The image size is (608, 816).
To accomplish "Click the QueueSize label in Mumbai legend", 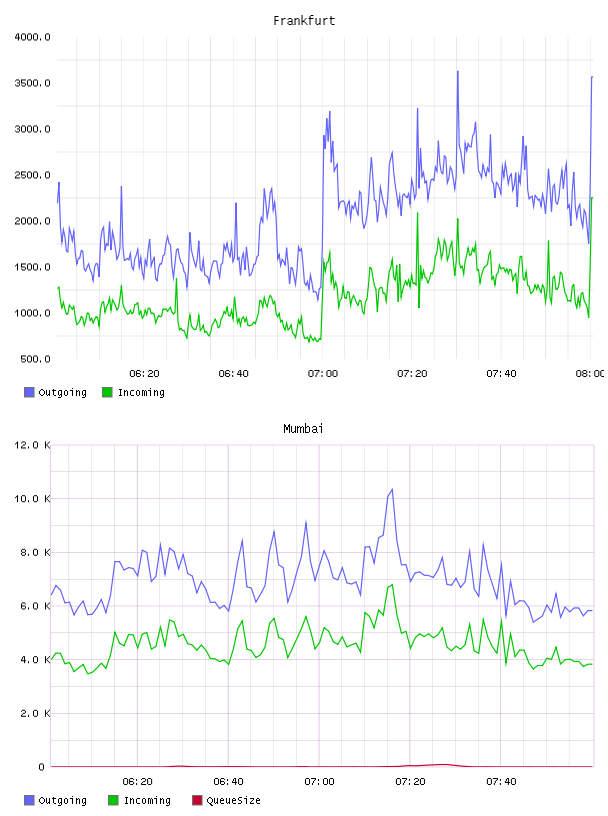I will [233, 800].
